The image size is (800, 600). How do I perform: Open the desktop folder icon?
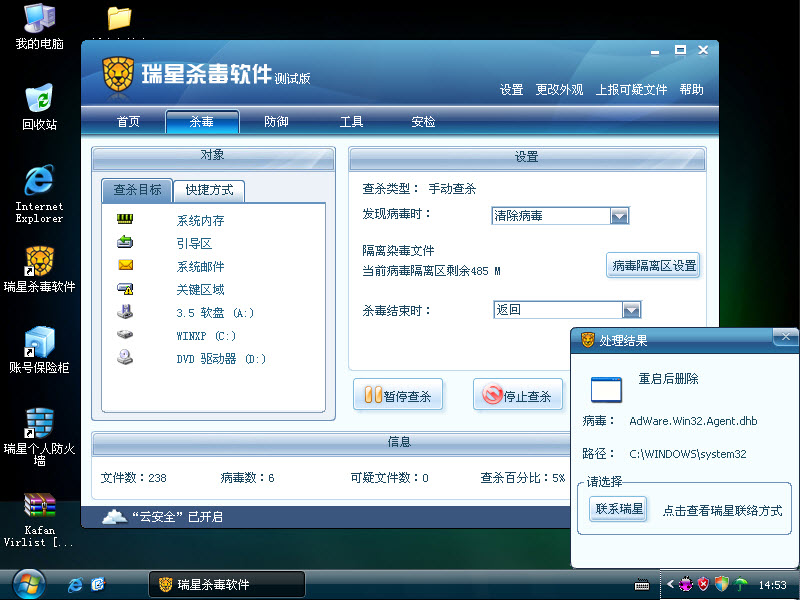119,18
